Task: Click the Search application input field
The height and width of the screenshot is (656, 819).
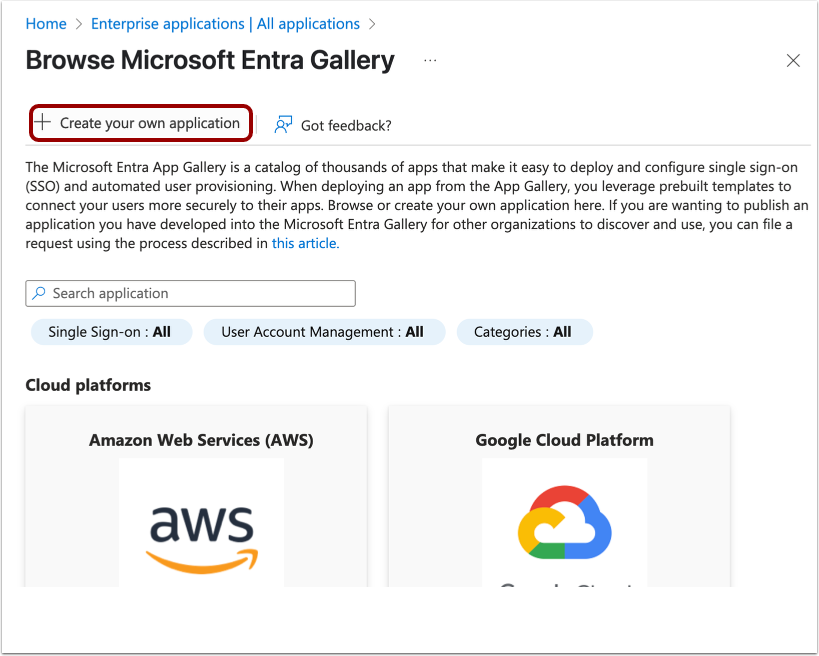Action: tap(190, 293)
